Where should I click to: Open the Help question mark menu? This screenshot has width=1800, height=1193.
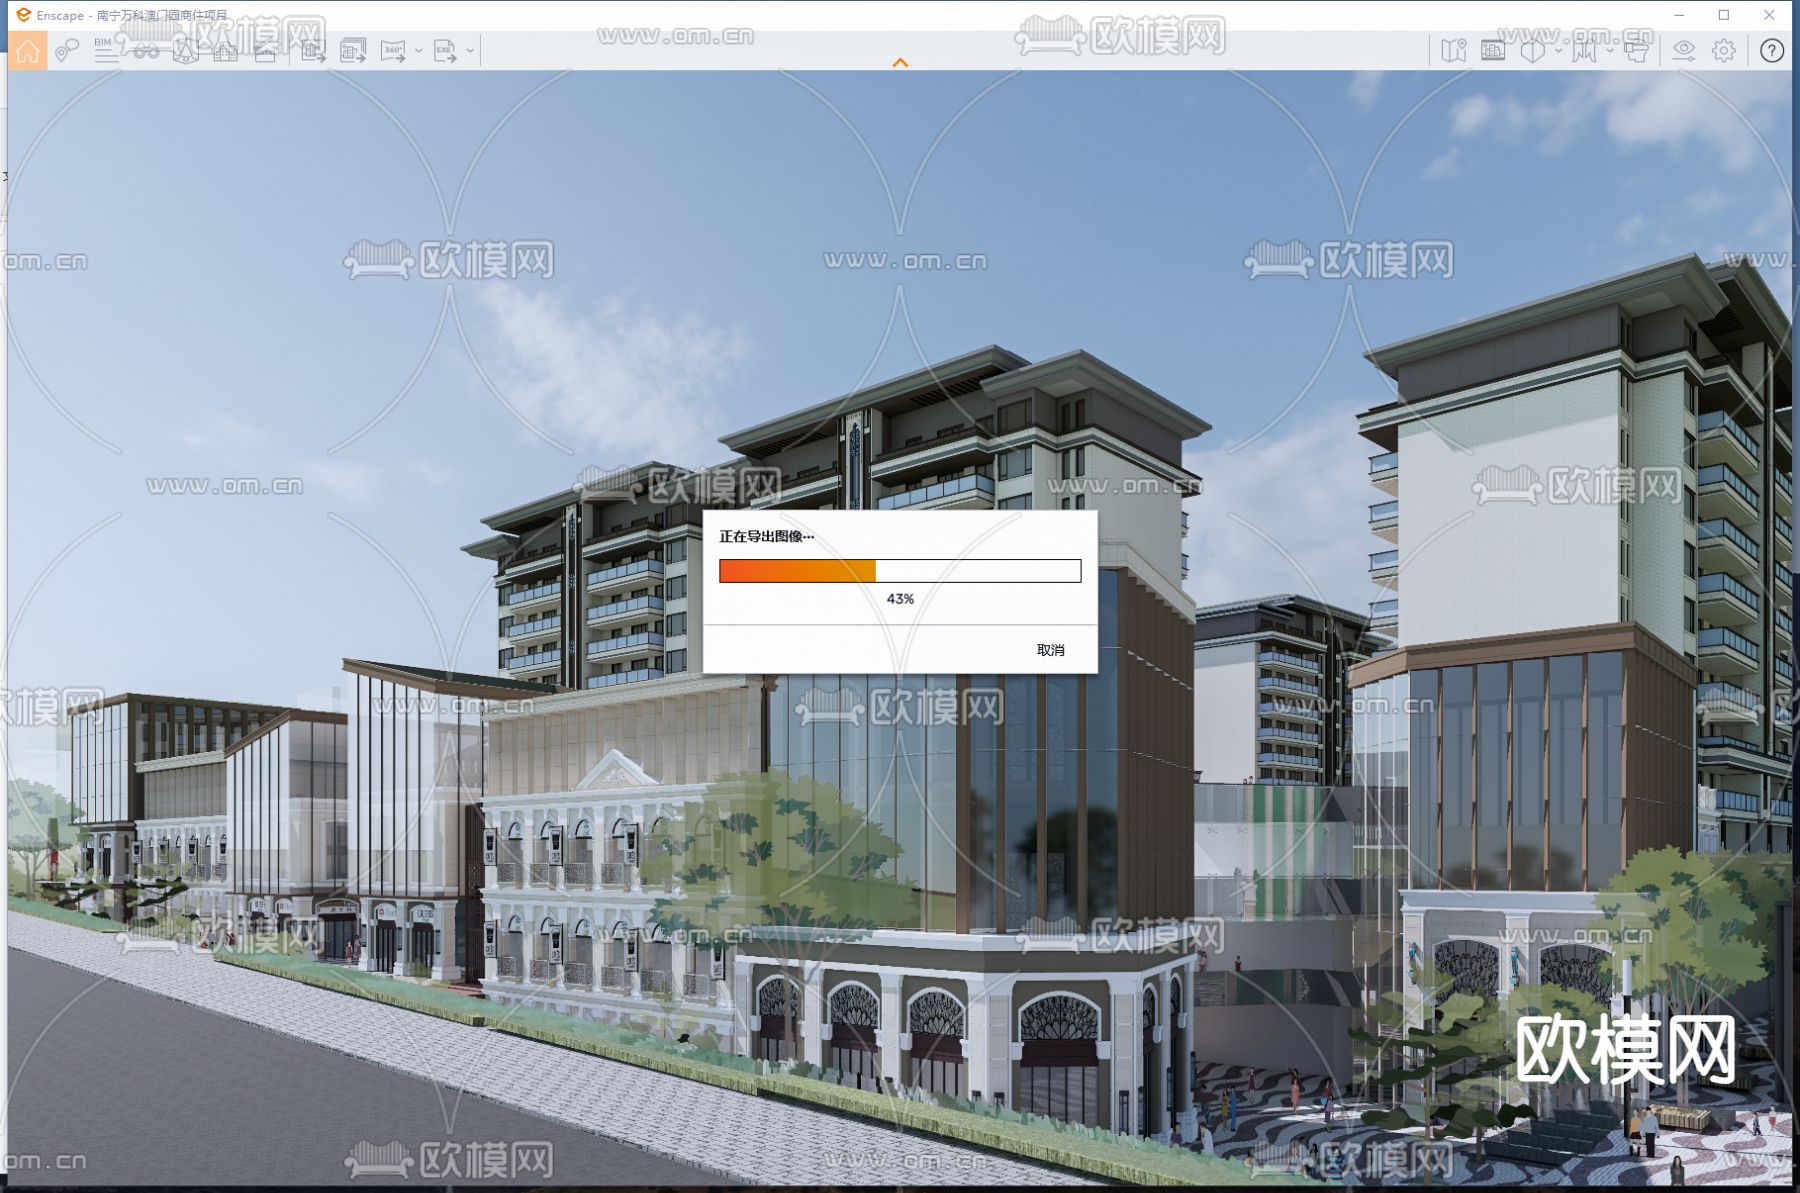point(1771,52)
